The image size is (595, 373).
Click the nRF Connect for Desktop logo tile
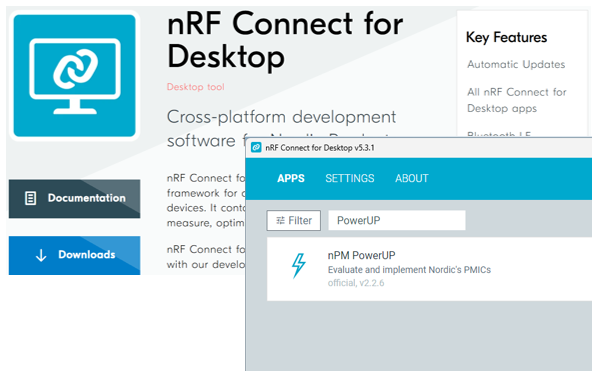(74, 76)
